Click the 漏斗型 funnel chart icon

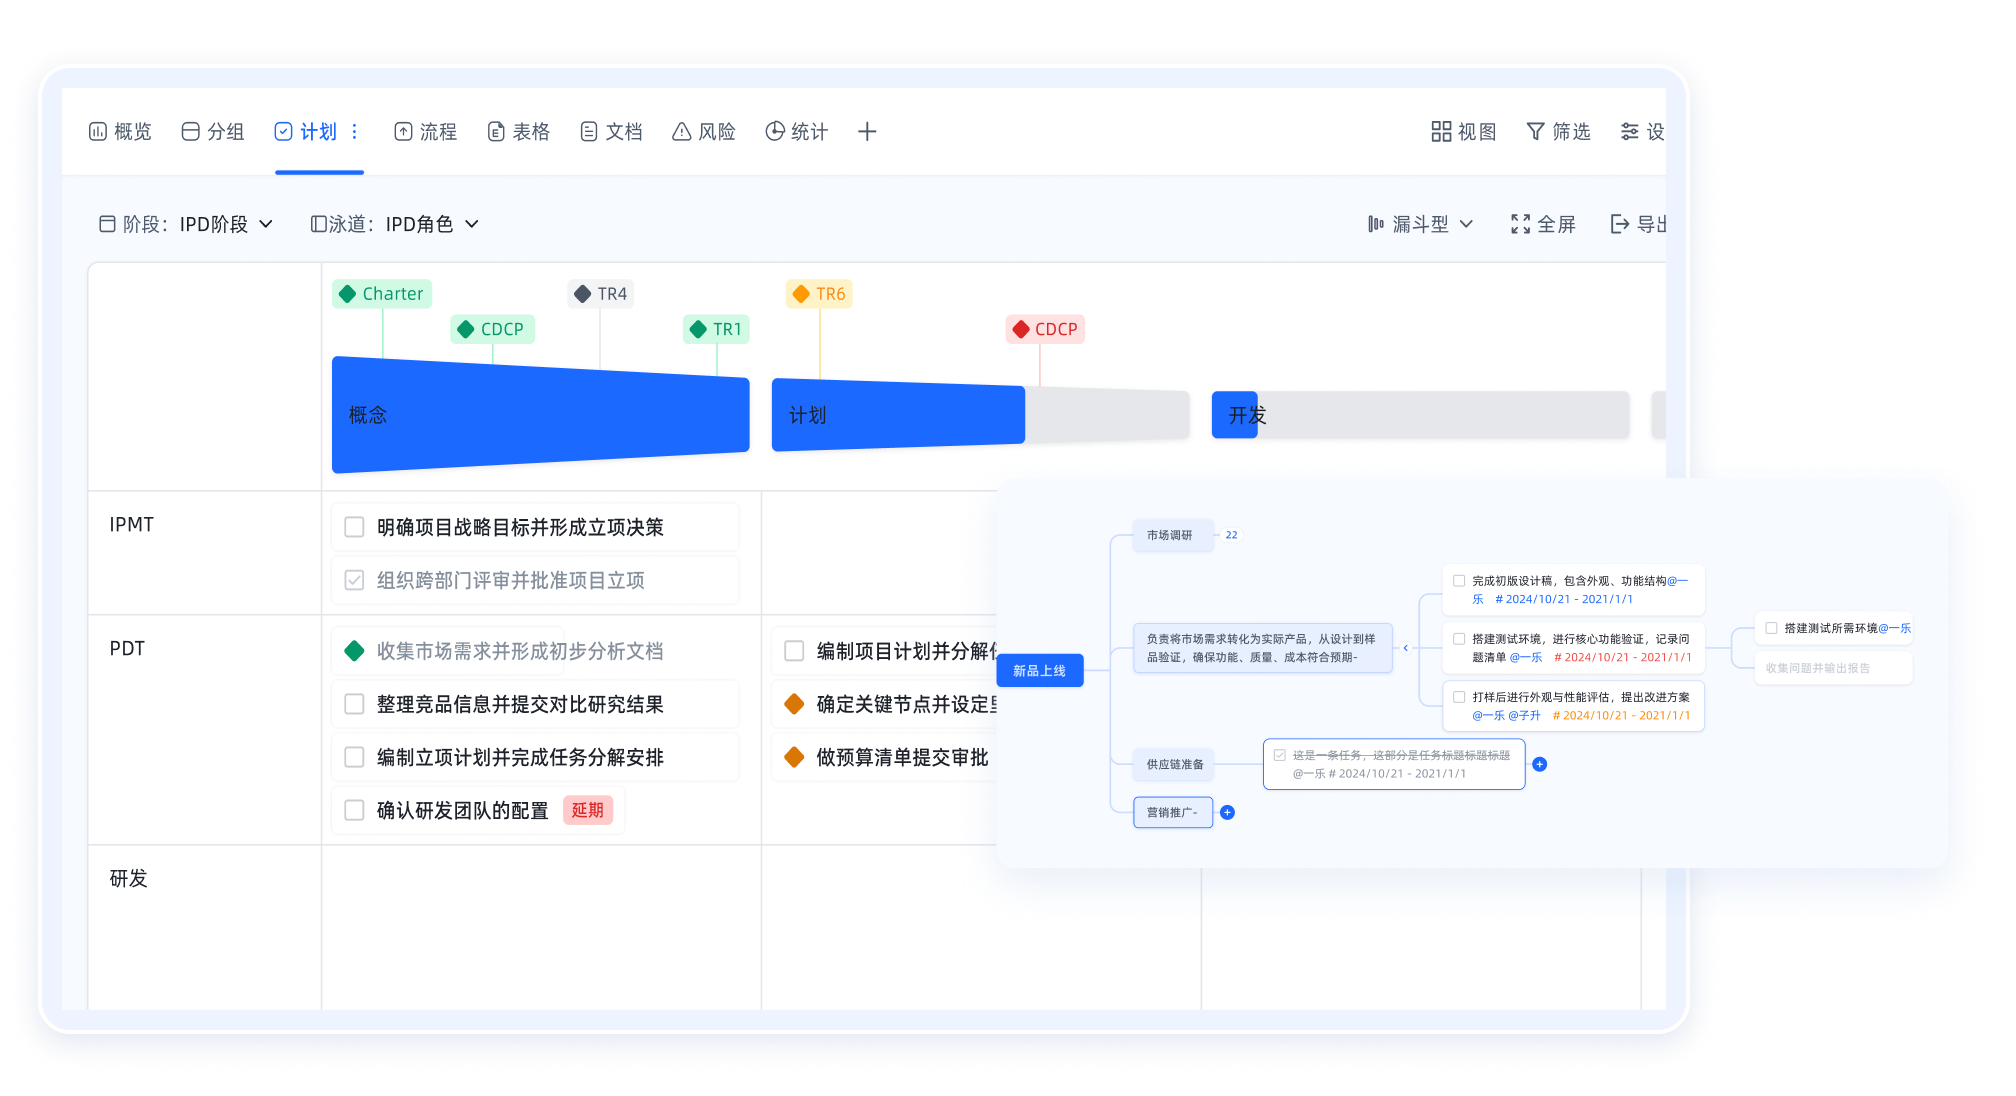[x=1376, y=224]
